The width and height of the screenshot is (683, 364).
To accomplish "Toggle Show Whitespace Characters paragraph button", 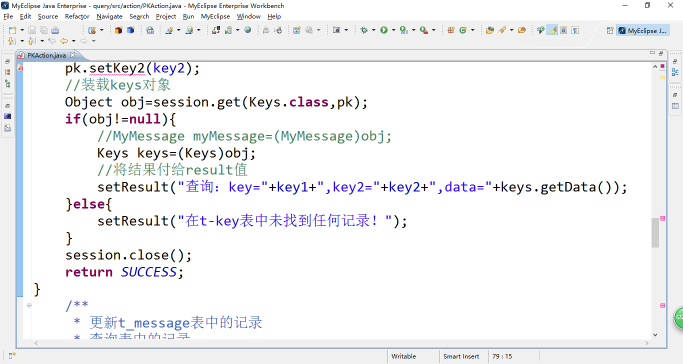I will (575, 30).
